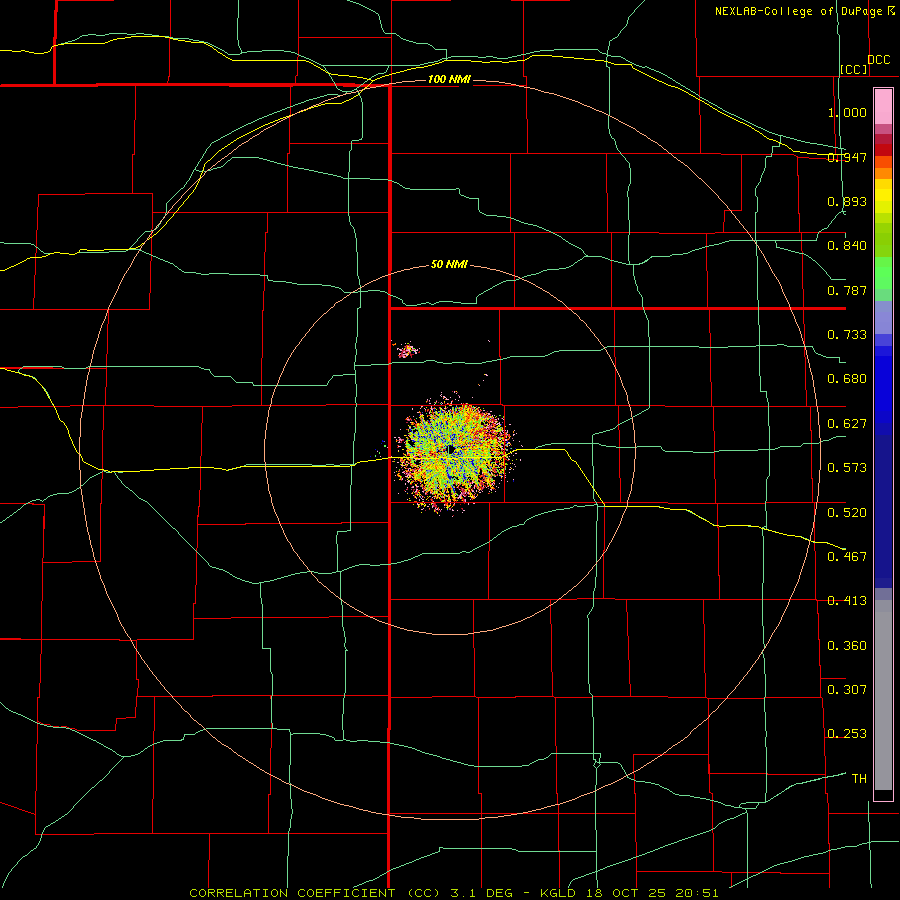Click the 100 NMI range ring label
The width and height of the screenshot is (900, 900).
point(449,79)
